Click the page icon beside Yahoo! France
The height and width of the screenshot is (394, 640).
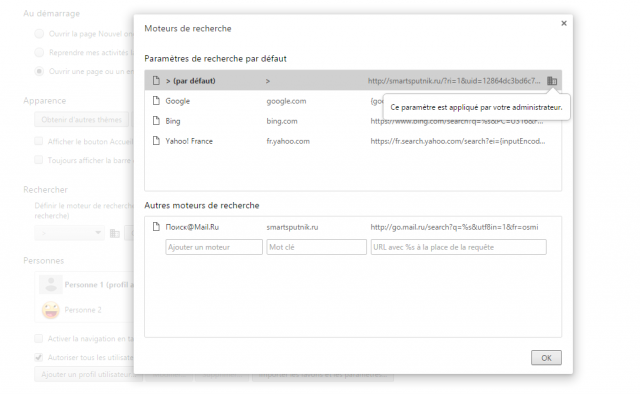click(x=156, y=140)
